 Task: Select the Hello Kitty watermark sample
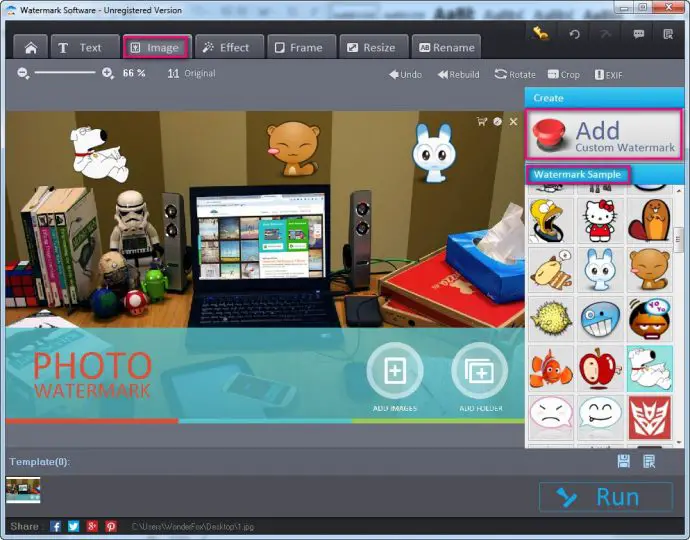(600, 220)
